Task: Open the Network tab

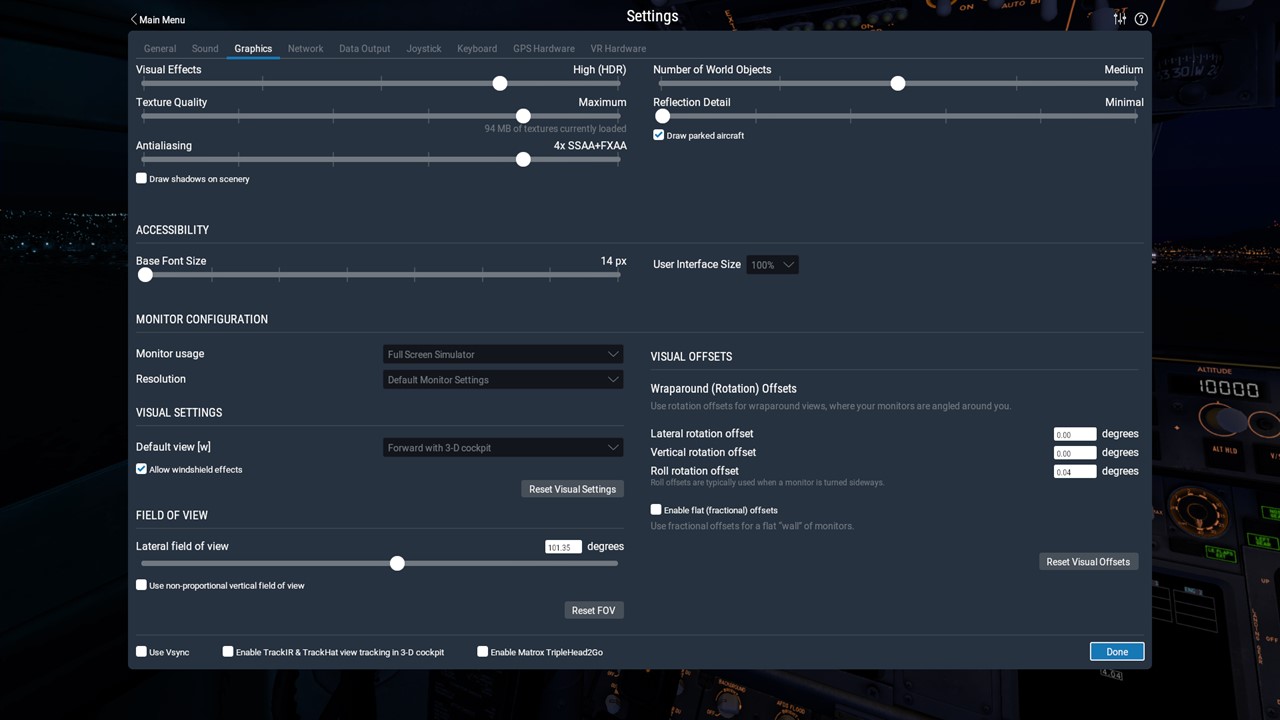Action: (305, 48)
